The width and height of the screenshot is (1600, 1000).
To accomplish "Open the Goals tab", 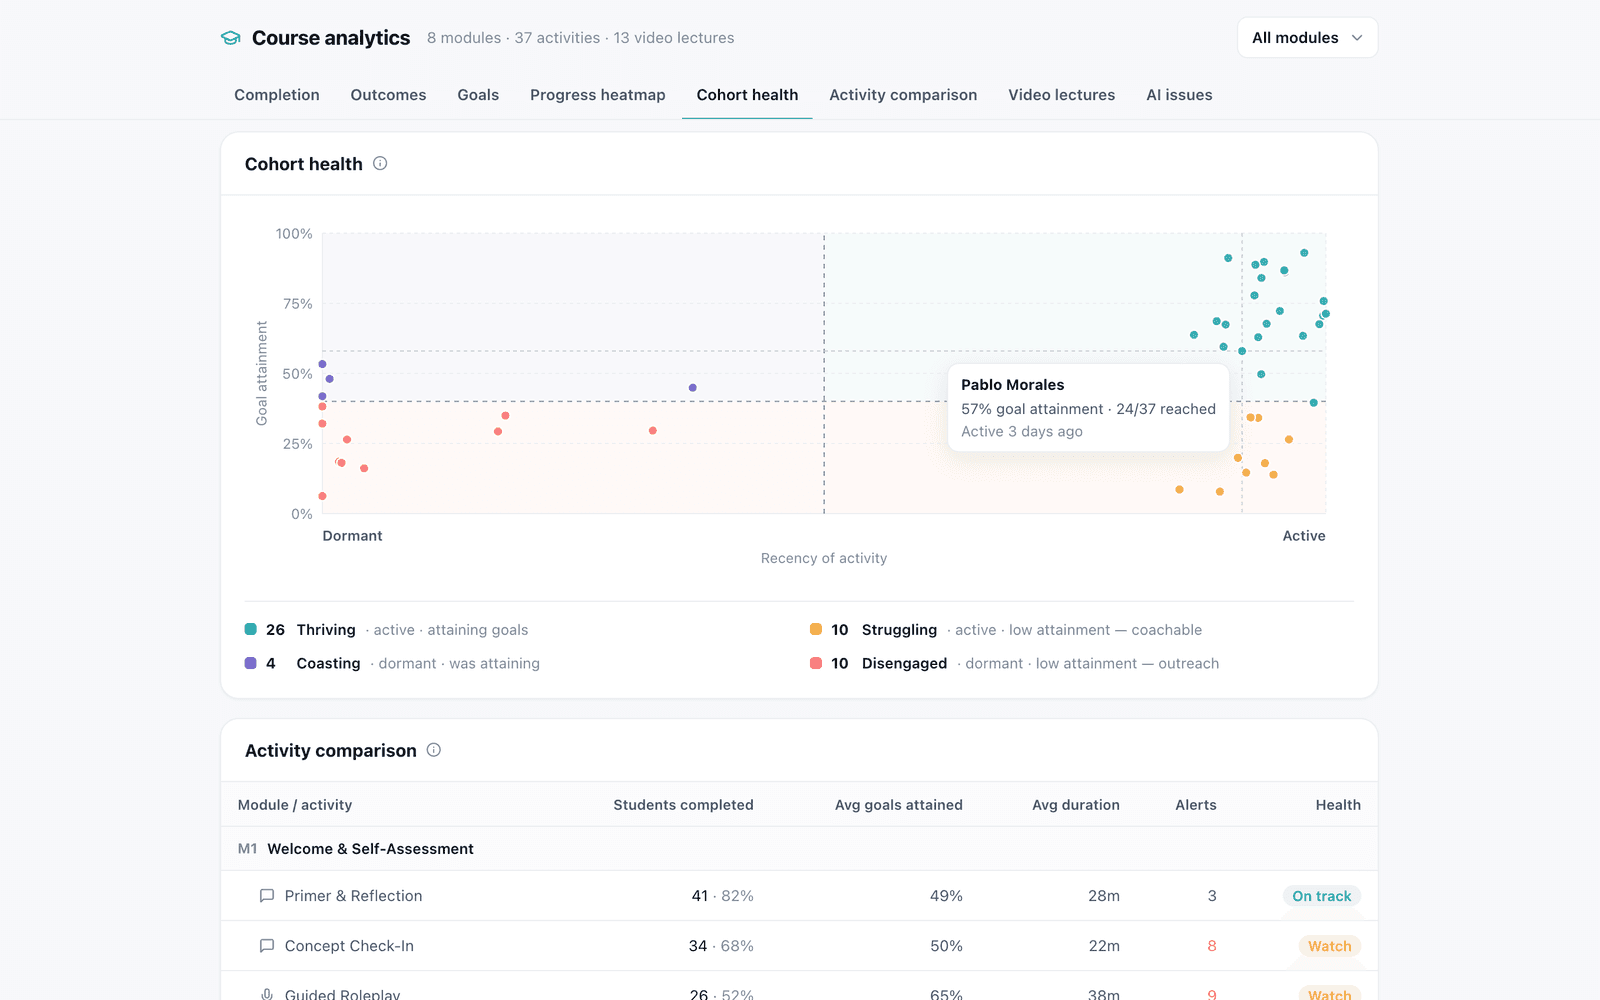I will coord(478,95).
